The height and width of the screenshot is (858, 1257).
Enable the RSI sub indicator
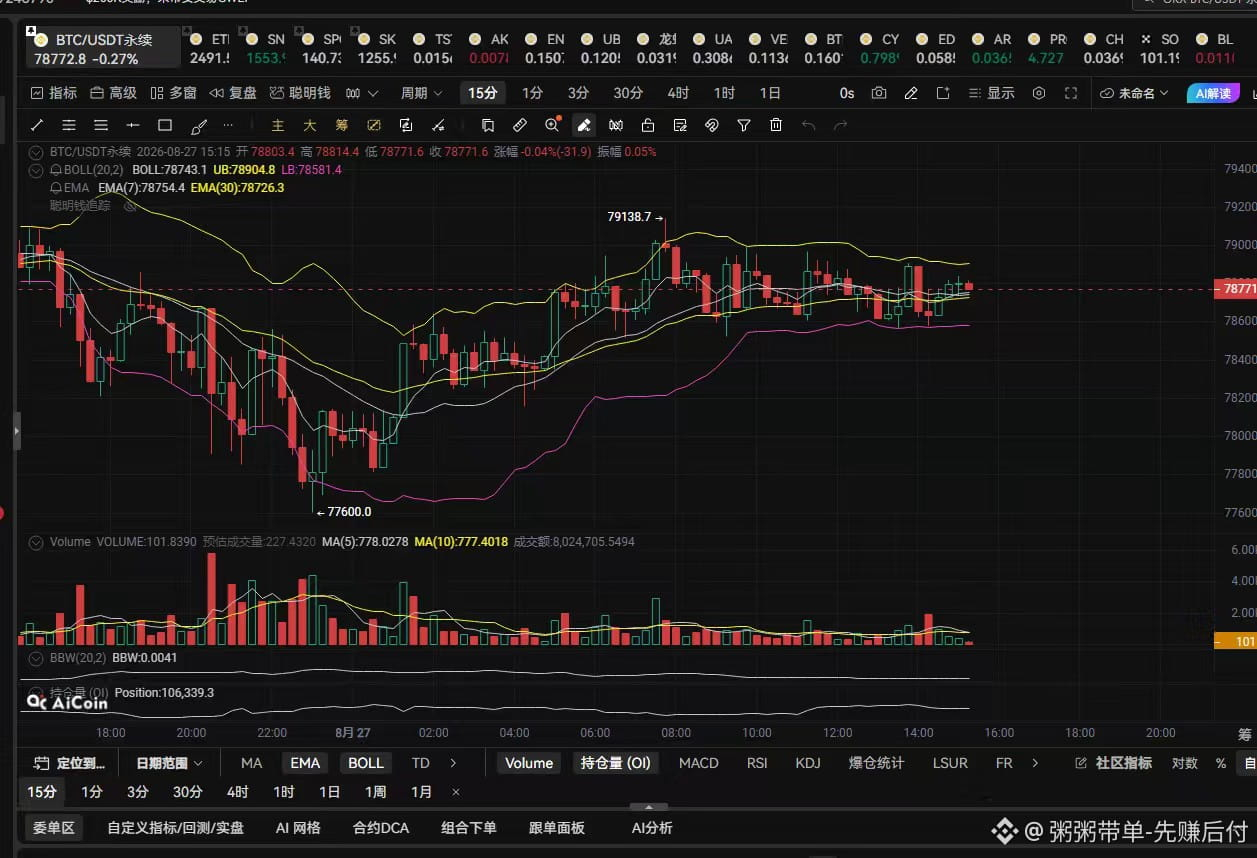click(757, 763)
